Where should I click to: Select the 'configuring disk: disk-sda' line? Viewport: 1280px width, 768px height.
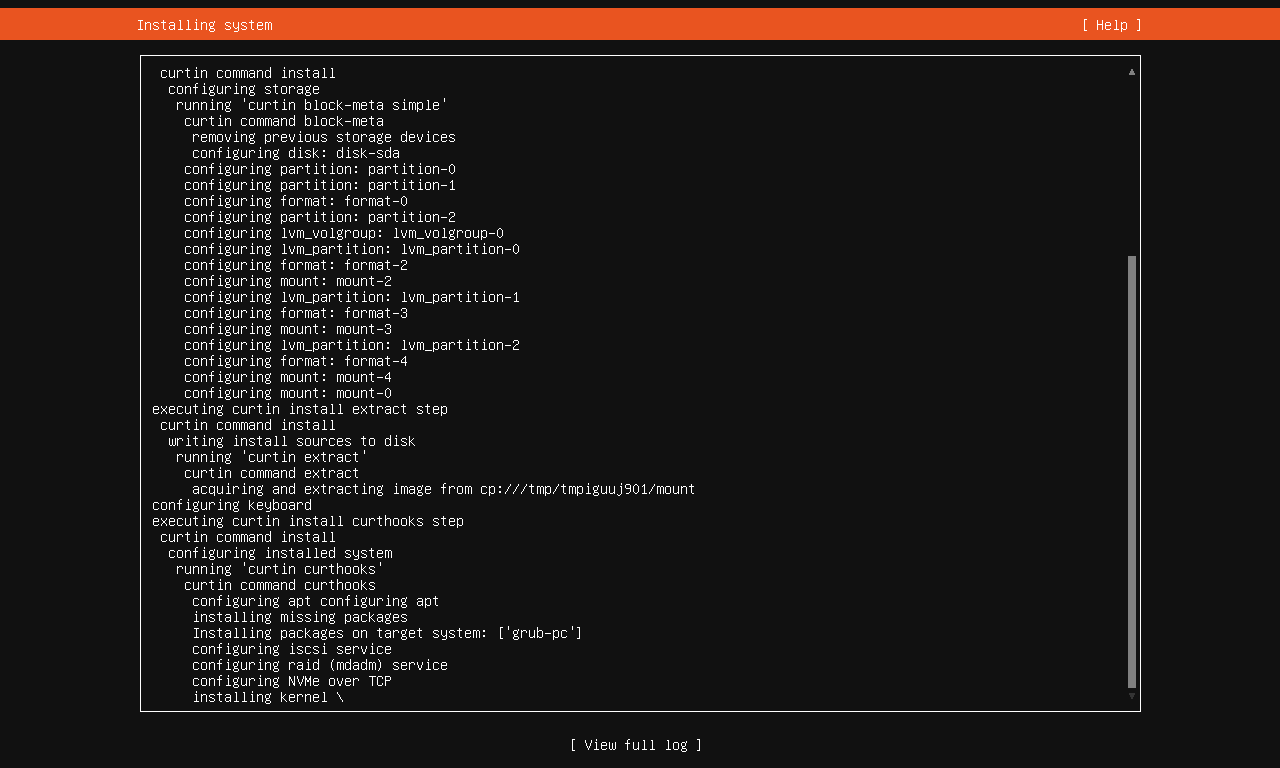pos(295,153)
